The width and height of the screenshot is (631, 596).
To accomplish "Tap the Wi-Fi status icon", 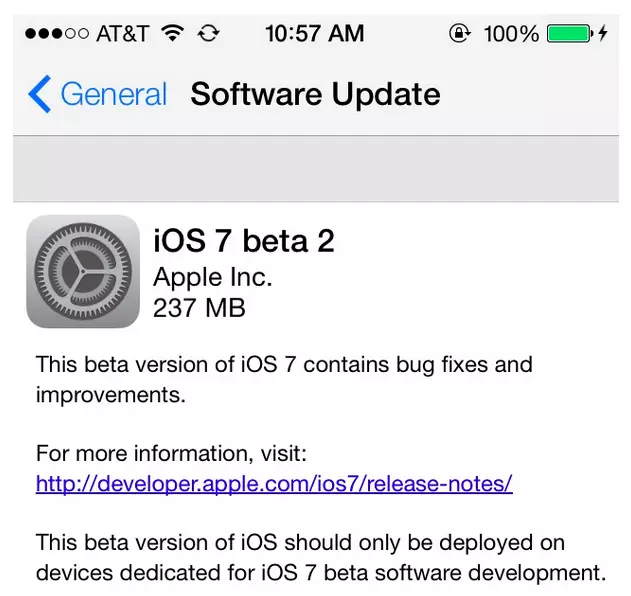I will [173, 33].
